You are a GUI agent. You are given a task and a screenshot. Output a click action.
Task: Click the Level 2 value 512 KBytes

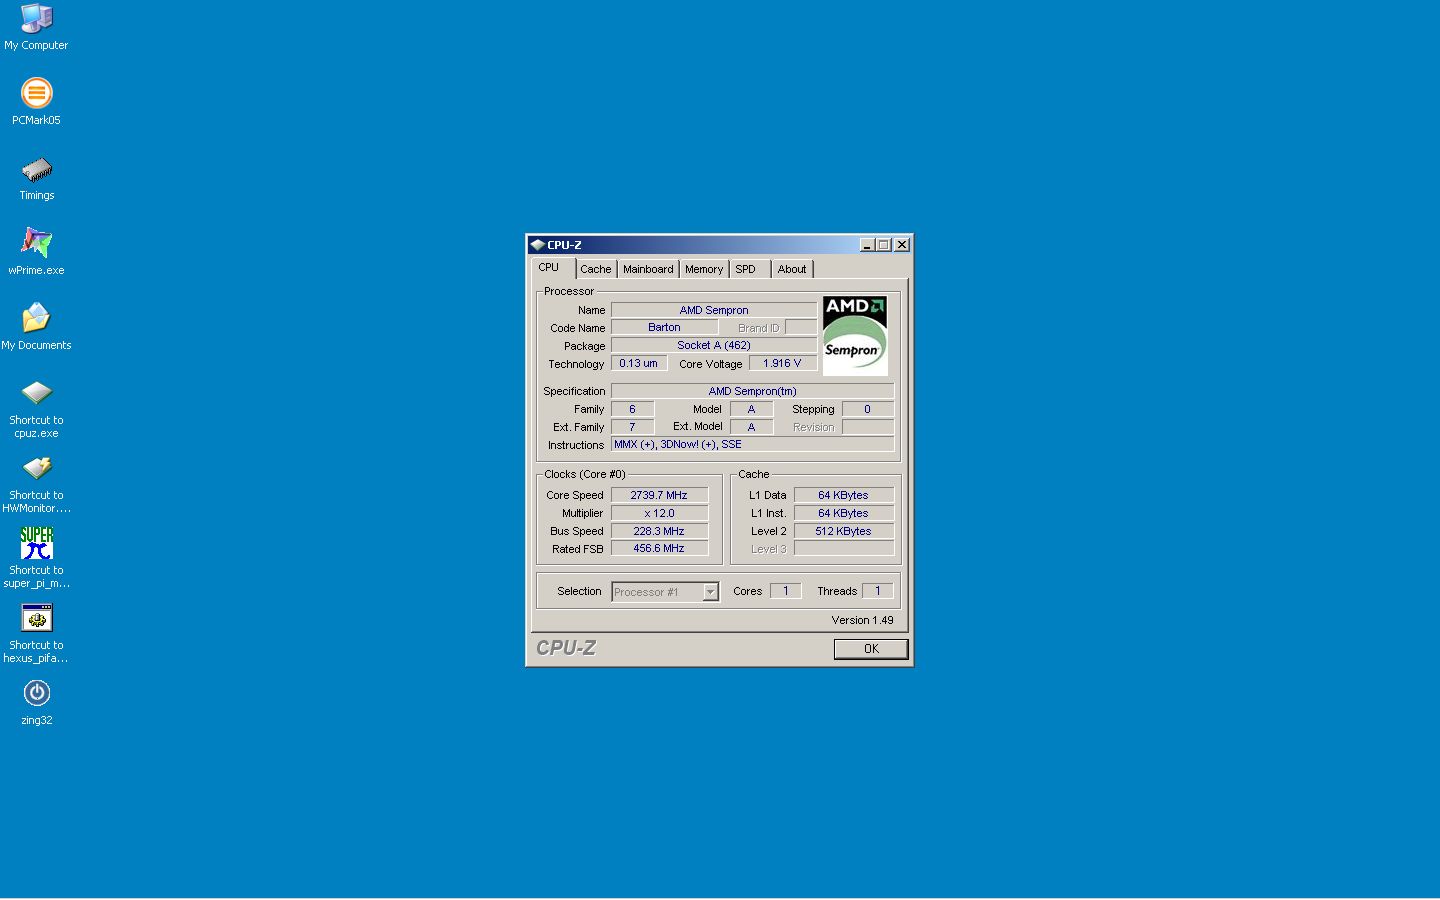tap(843, 531)
